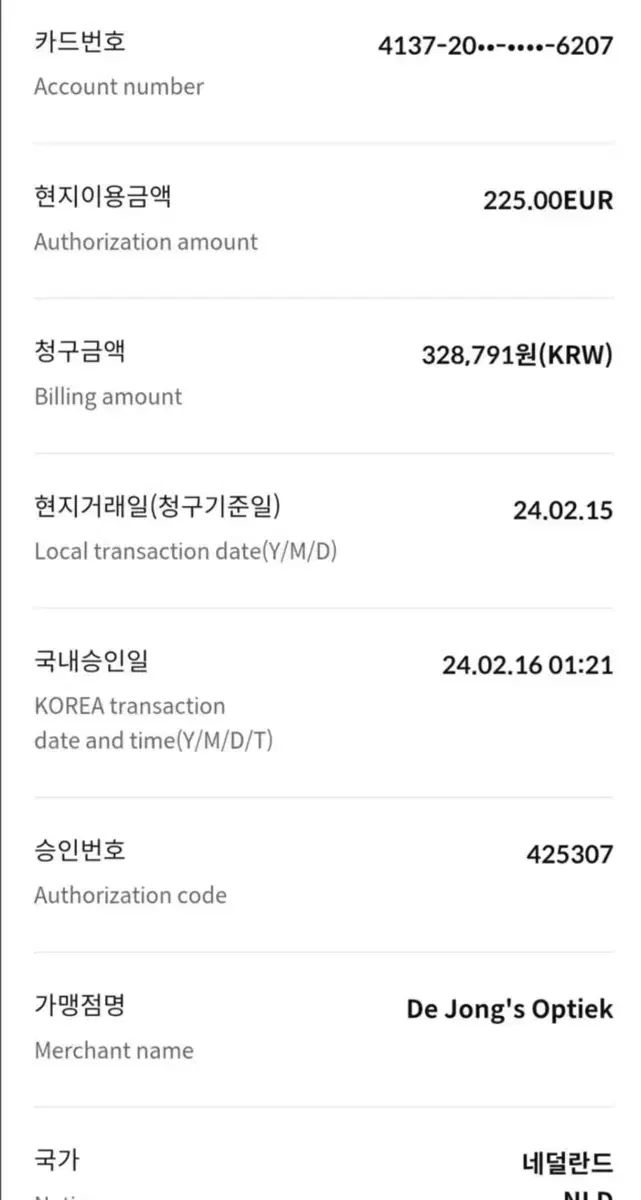This screenshot has height=1200, width=641.
Task: Select the 가맹점명 label
Action: (x=80, y=1005)
